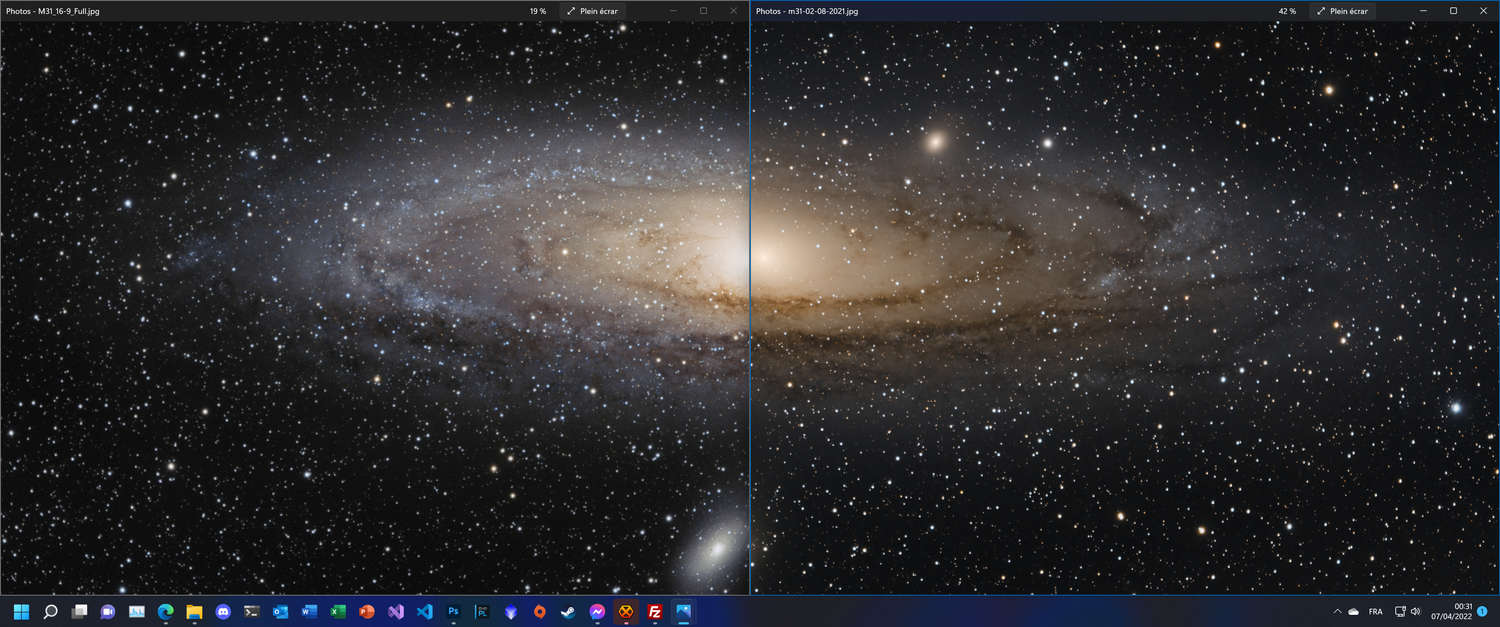The height and width of the screenshot is (627, 1500).
Task: Open the Windows Start menu
Action: 21,611
